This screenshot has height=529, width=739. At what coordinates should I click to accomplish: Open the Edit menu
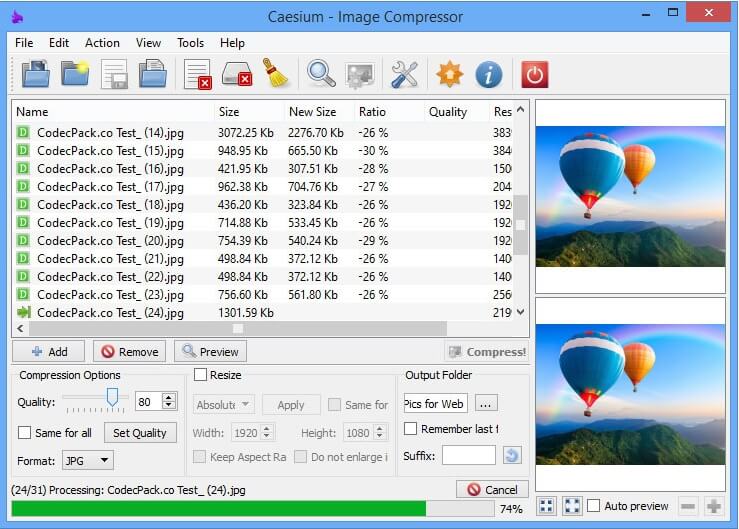click(x=59, y=43)
